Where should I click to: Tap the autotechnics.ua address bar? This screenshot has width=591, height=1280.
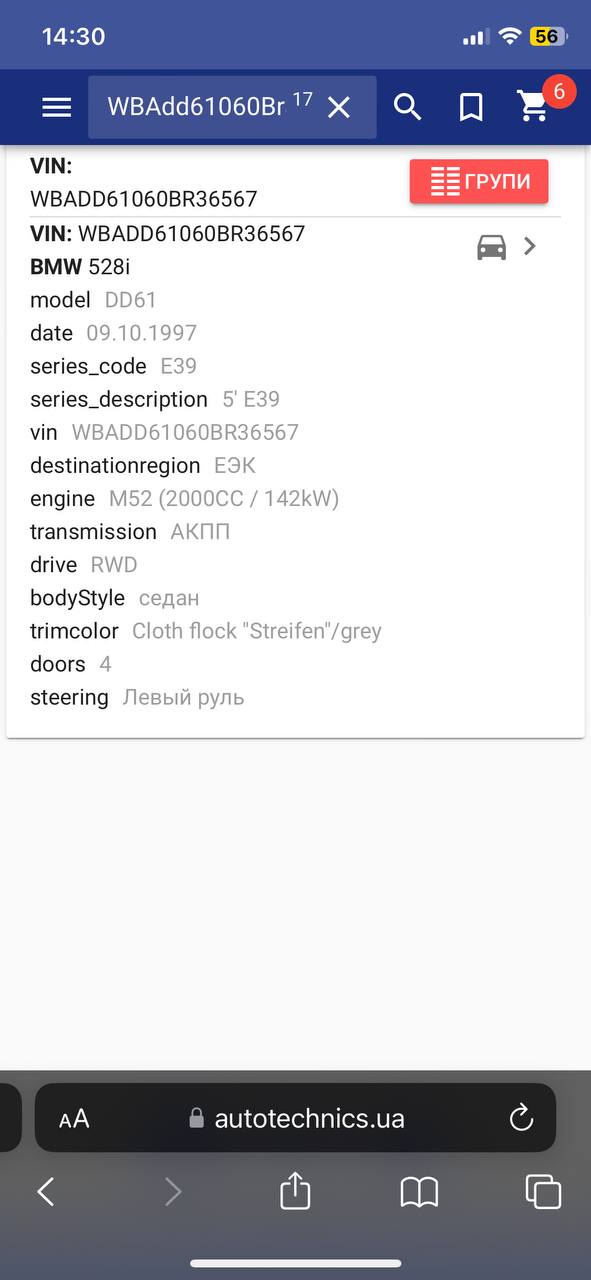tap(296, 1118)
